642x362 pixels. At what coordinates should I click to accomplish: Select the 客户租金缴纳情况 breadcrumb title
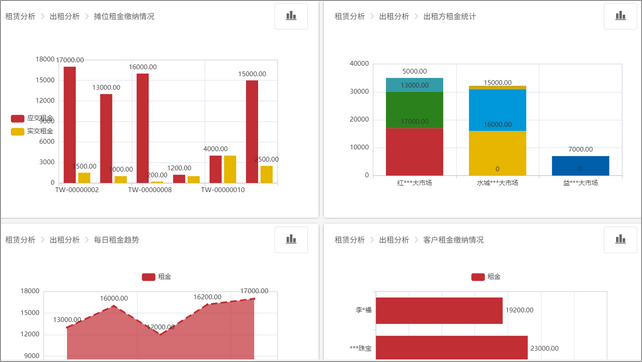pos(453,240)
